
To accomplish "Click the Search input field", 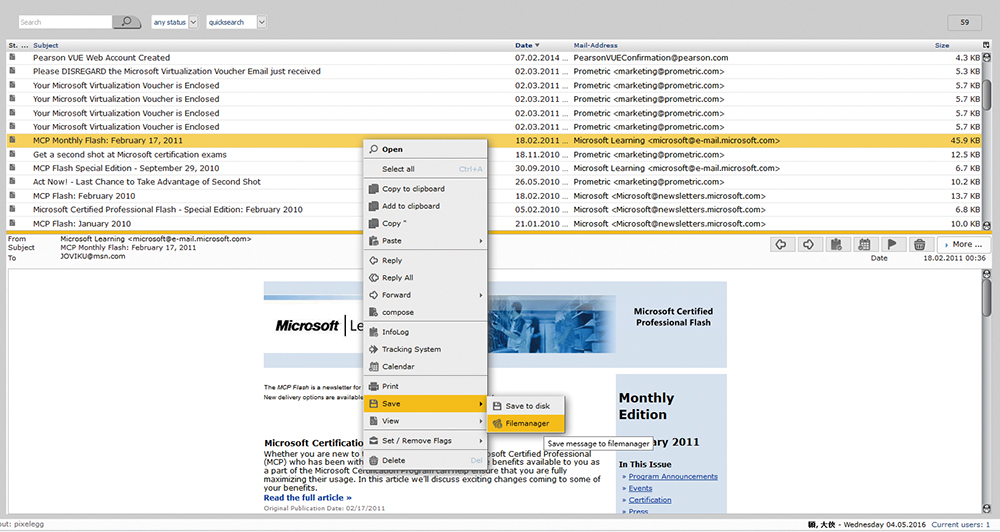I will tap(65, 22).
